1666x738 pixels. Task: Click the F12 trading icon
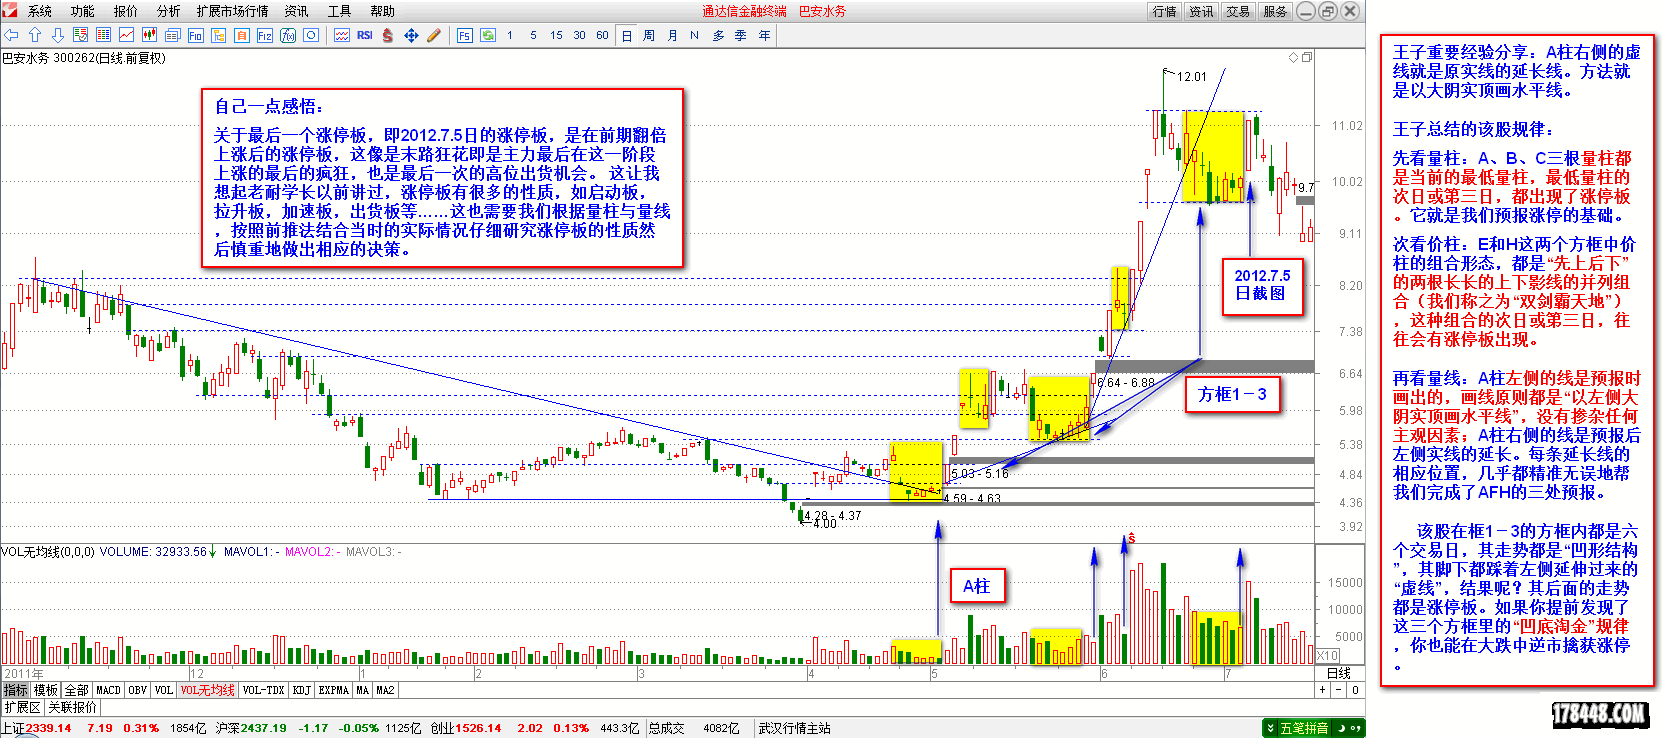pos(264,35)
